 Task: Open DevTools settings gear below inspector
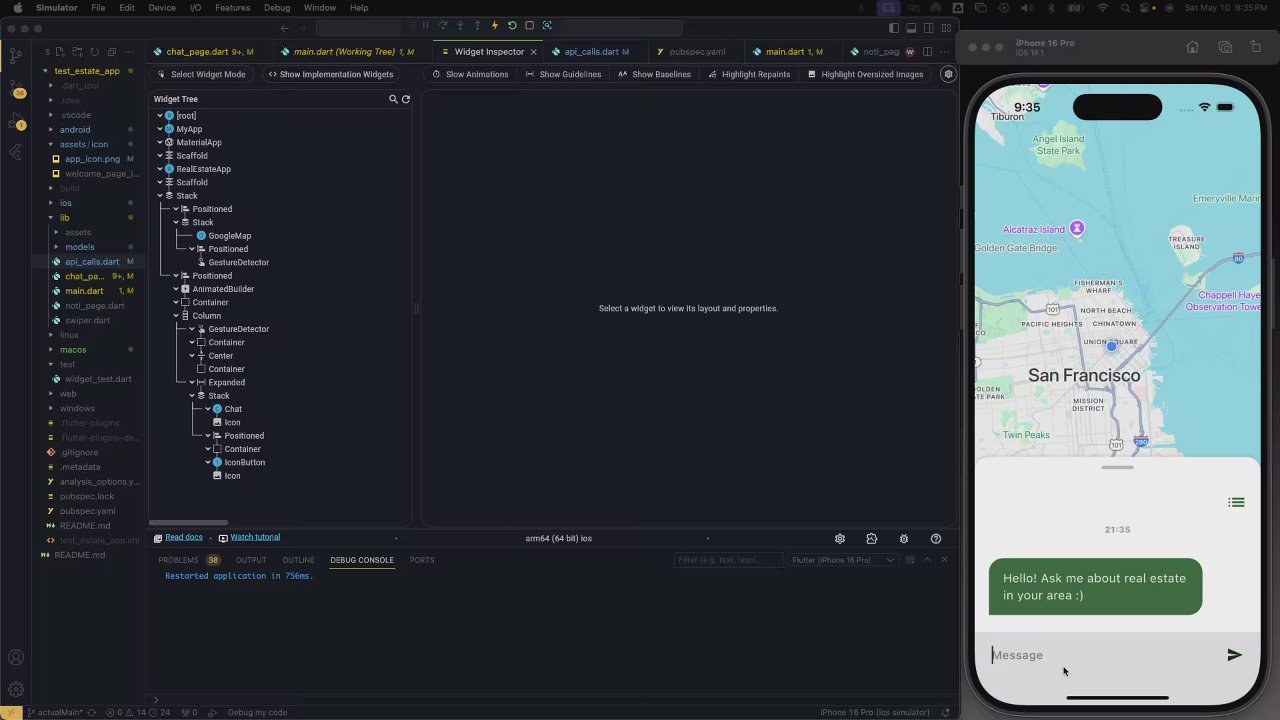(840, 538)
